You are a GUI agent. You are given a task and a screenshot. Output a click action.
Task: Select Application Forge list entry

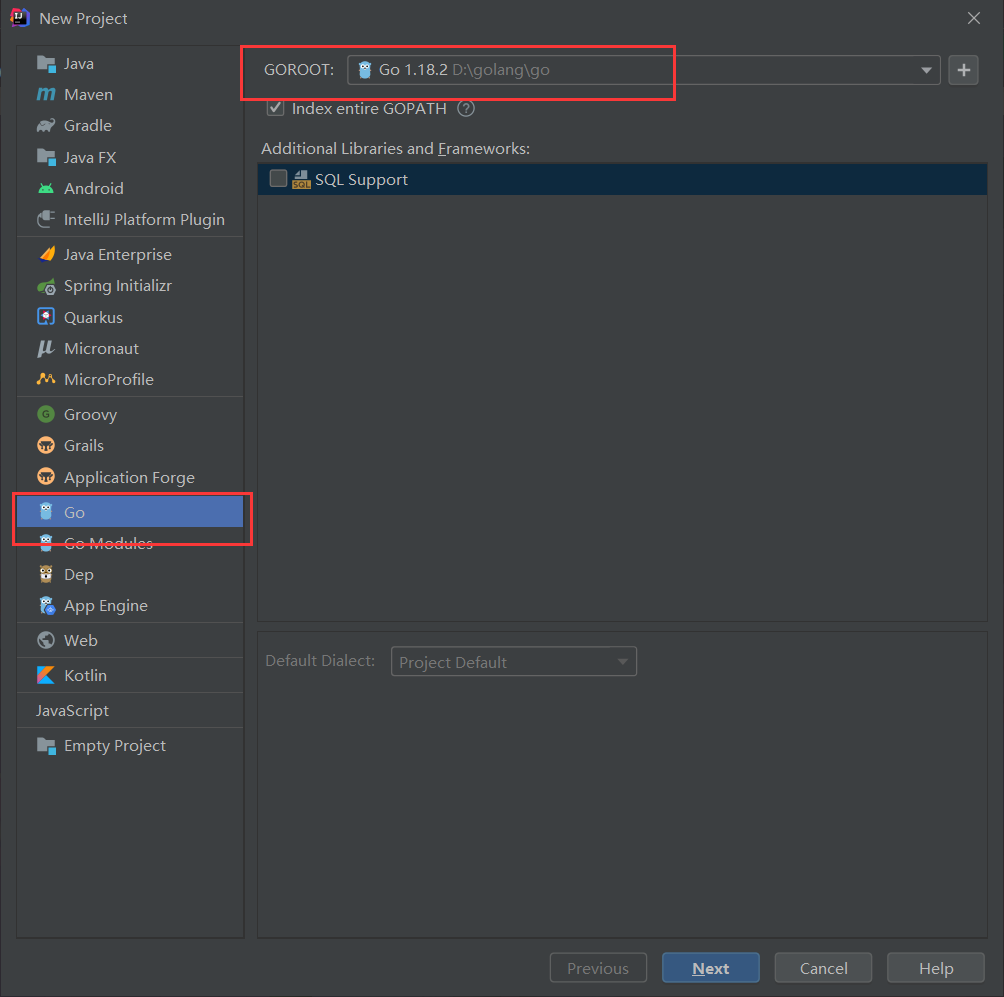point(130,477)
